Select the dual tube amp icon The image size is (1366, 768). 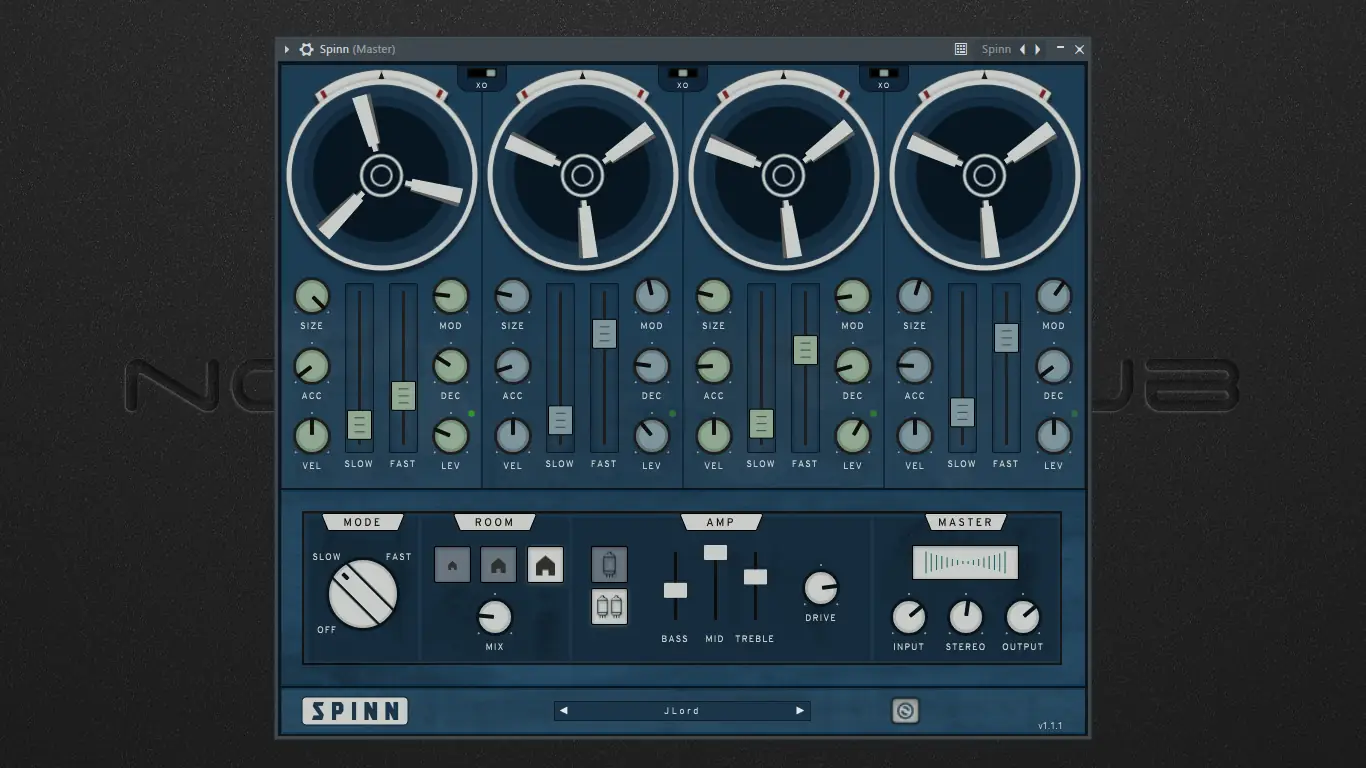pyautogui.click(x=608, y=606)
